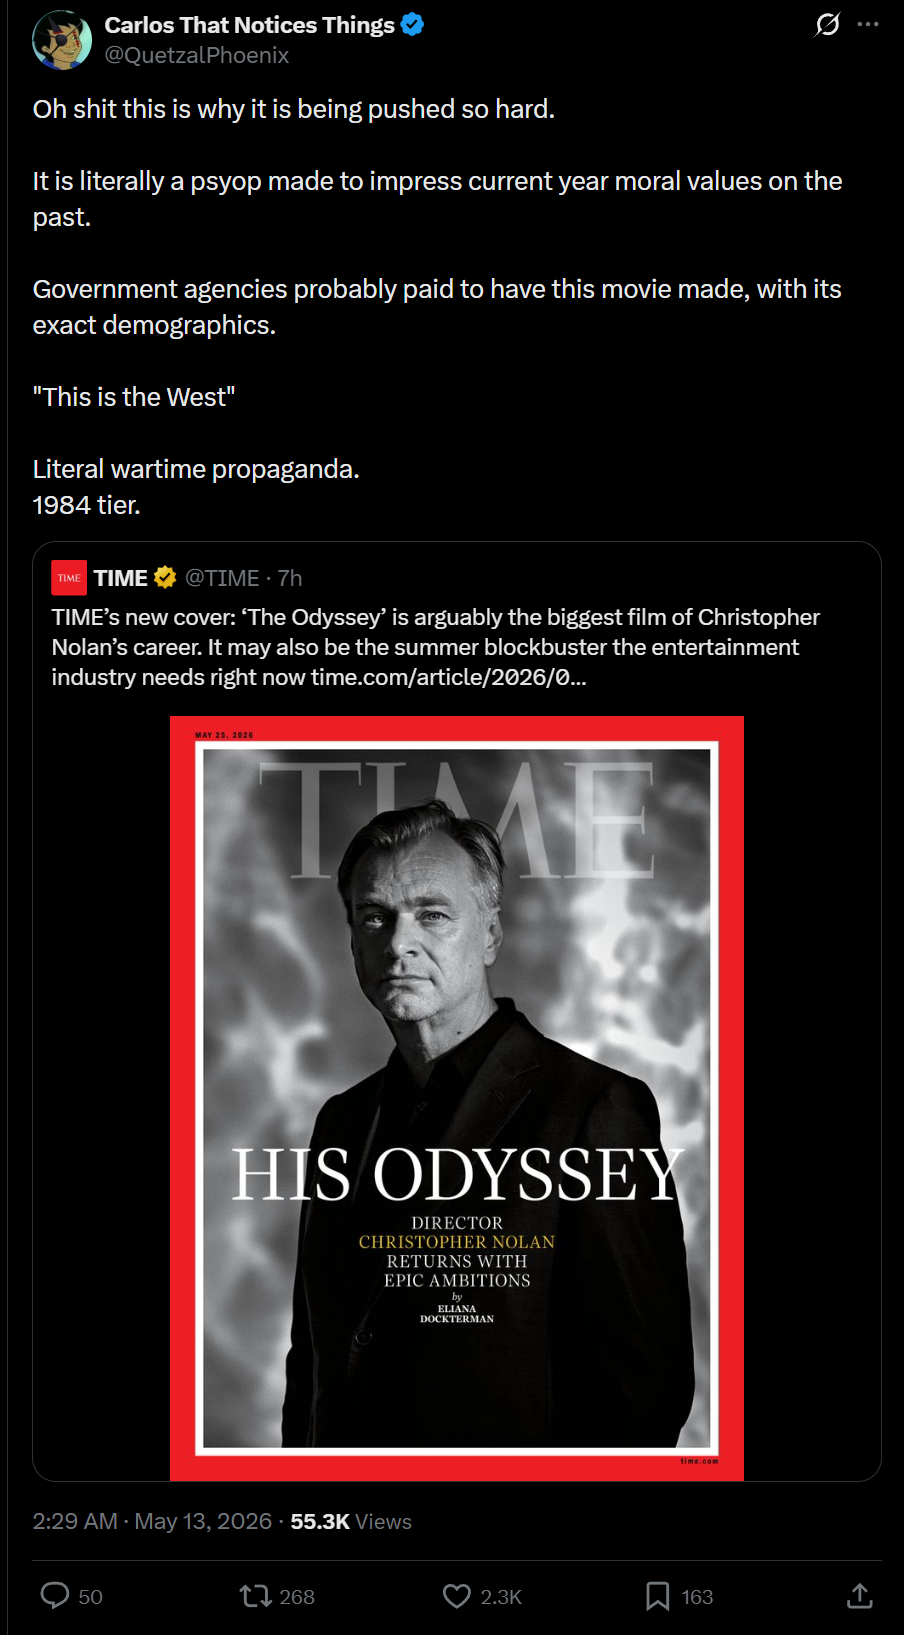Viewport: 904px width, 1635px height.
Task: Open the quoted TIME post text
Action: pos(436,647)
